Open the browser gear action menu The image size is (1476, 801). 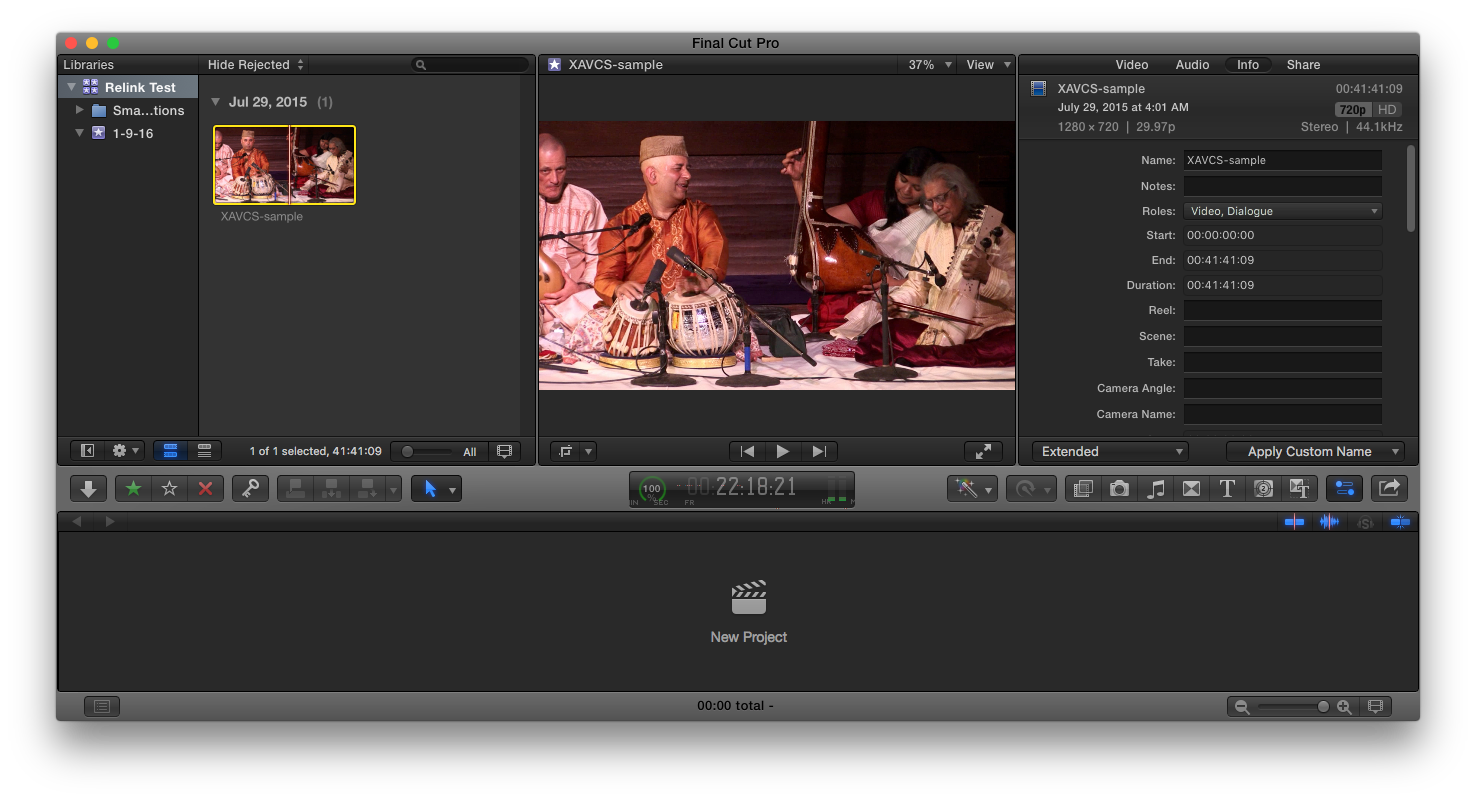(126, 451)
